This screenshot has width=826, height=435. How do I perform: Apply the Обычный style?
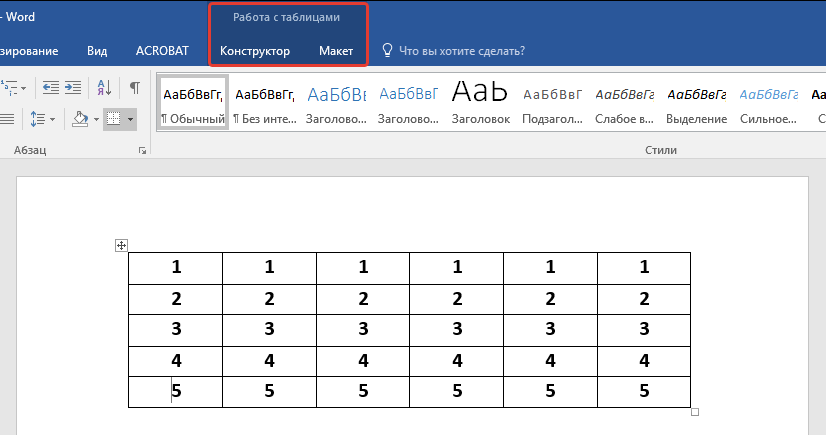point(192,104)
